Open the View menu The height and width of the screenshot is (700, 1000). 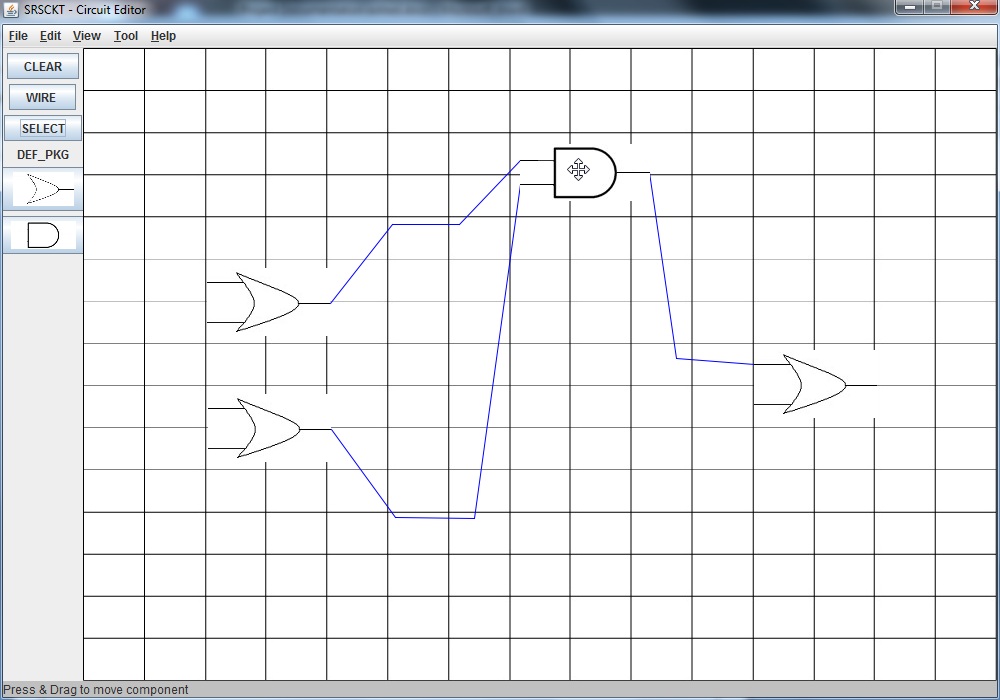pos(87,36)
